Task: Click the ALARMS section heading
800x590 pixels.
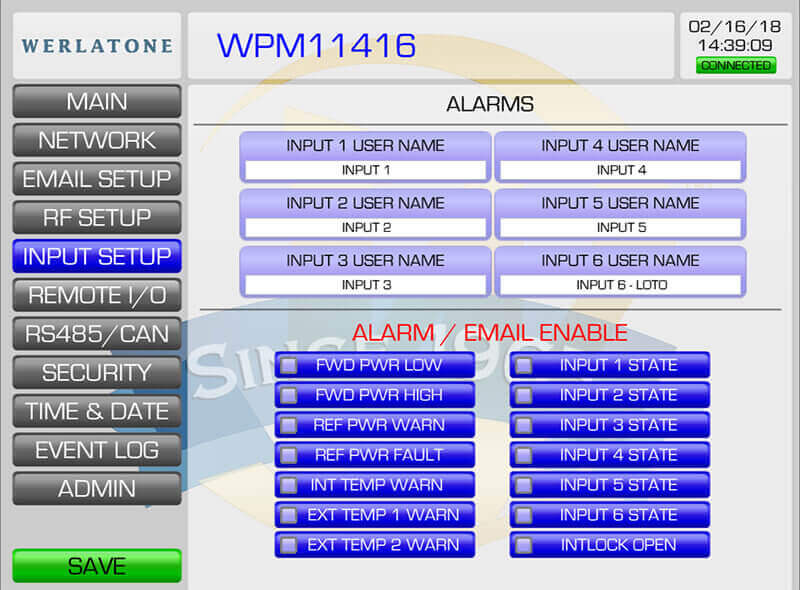Action: tap(490, 104)
